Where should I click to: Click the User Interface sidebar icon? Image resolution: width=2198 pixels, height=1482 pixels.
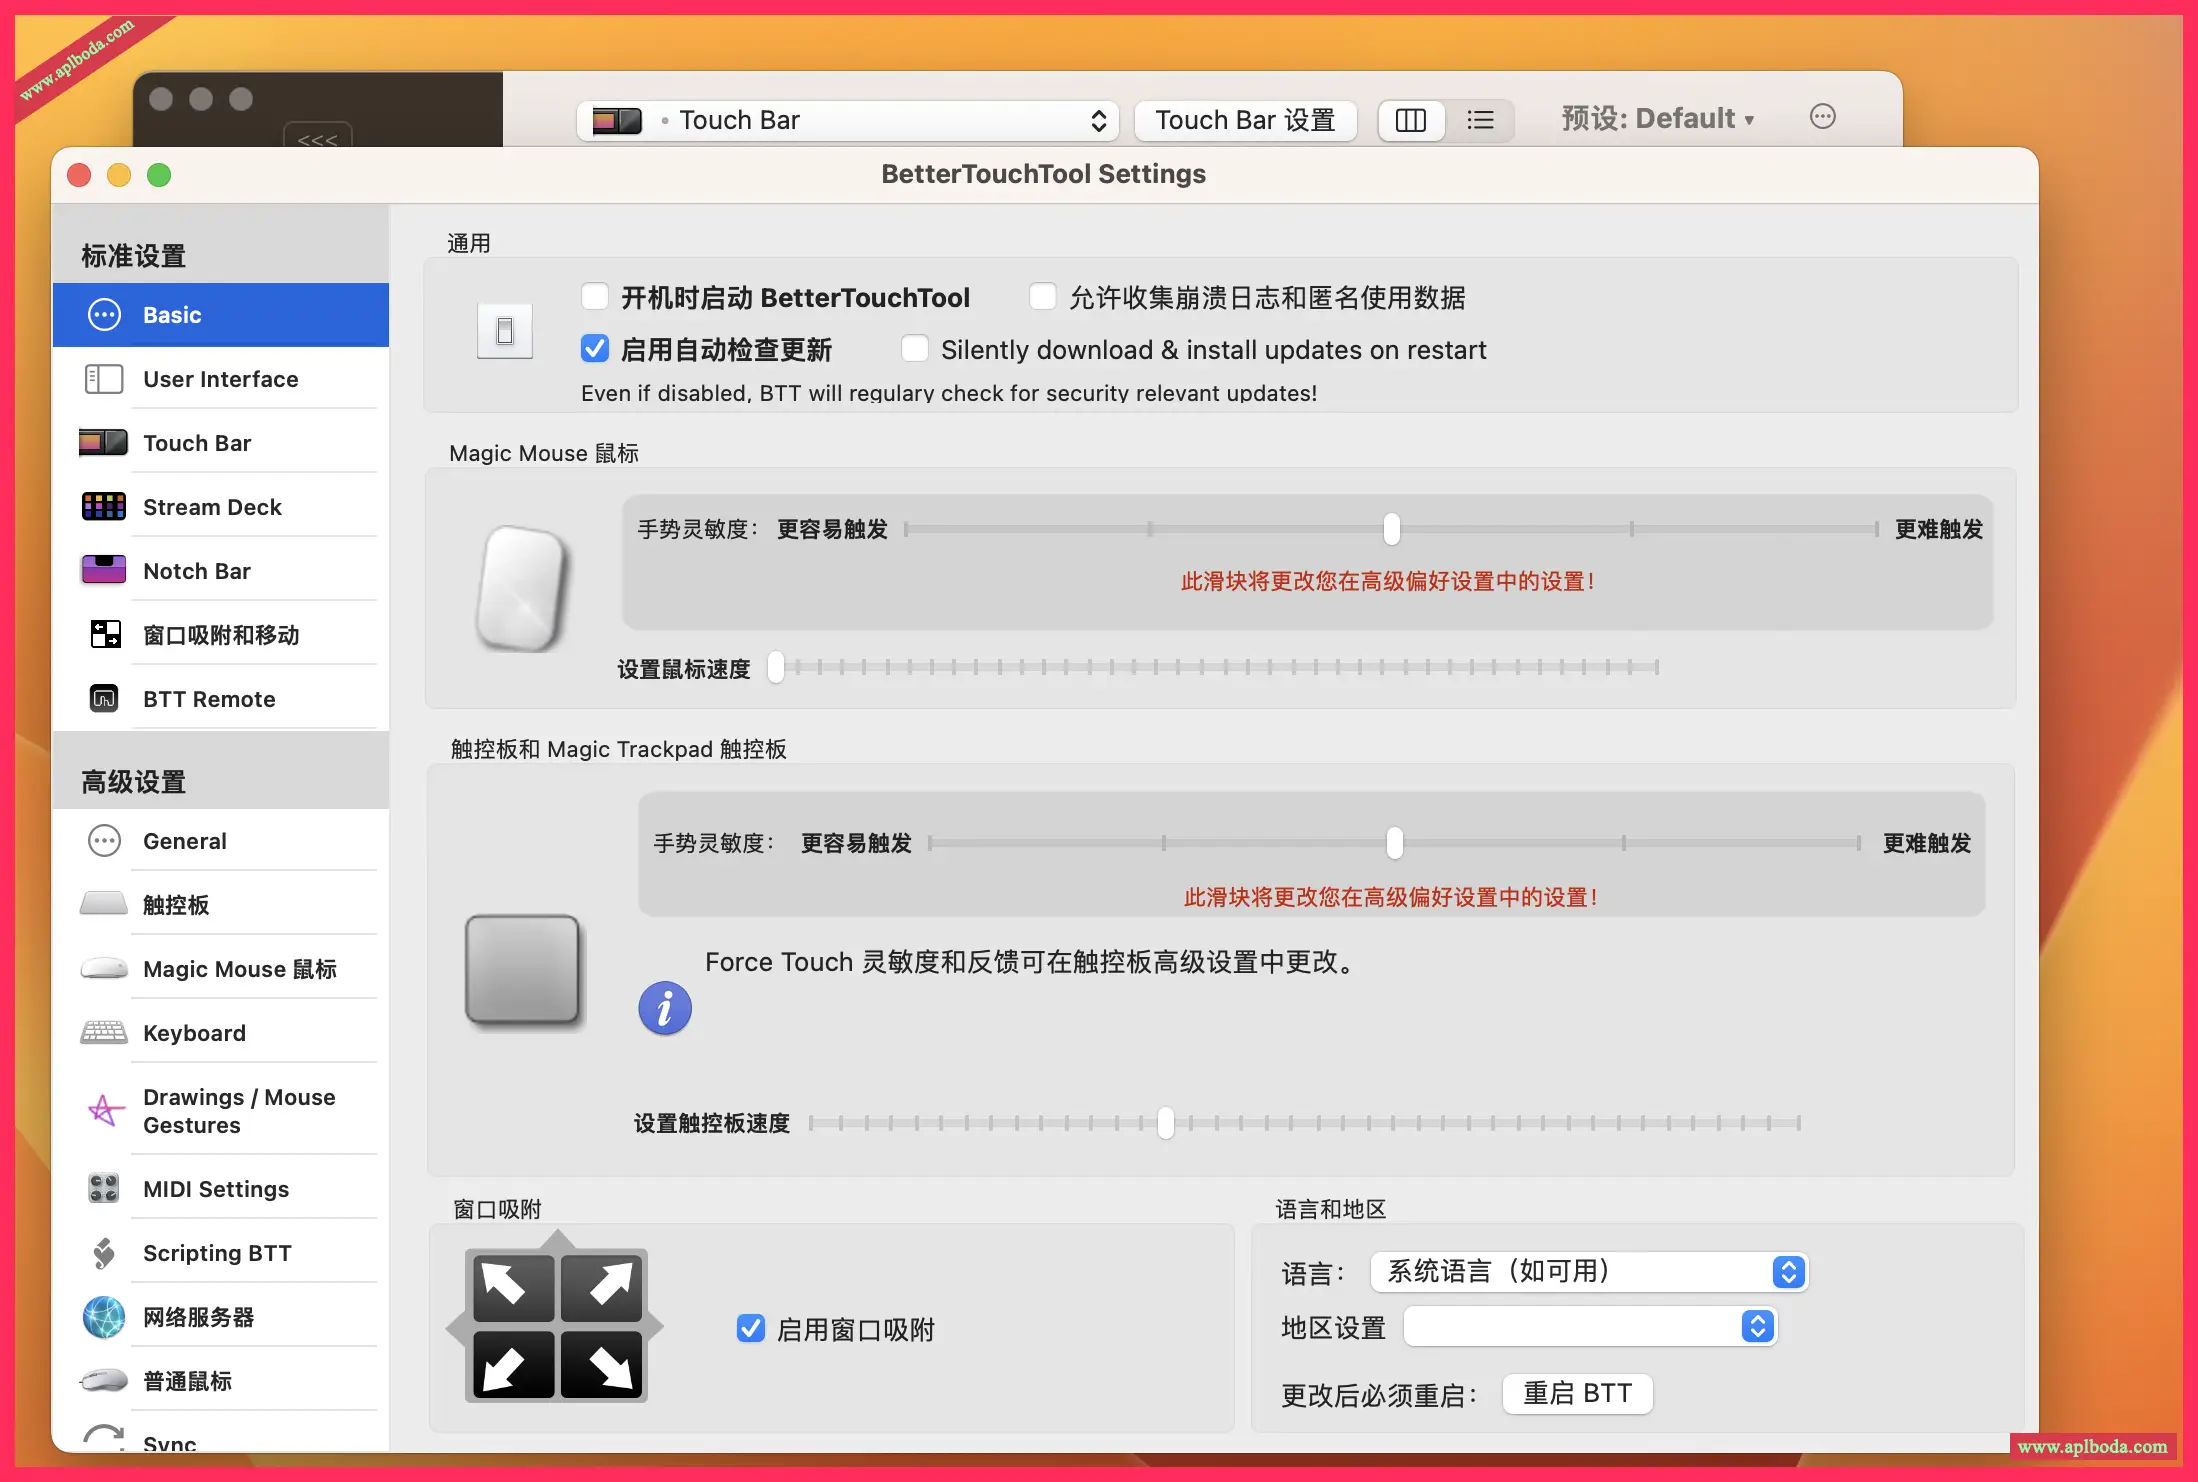click(104, 379)
